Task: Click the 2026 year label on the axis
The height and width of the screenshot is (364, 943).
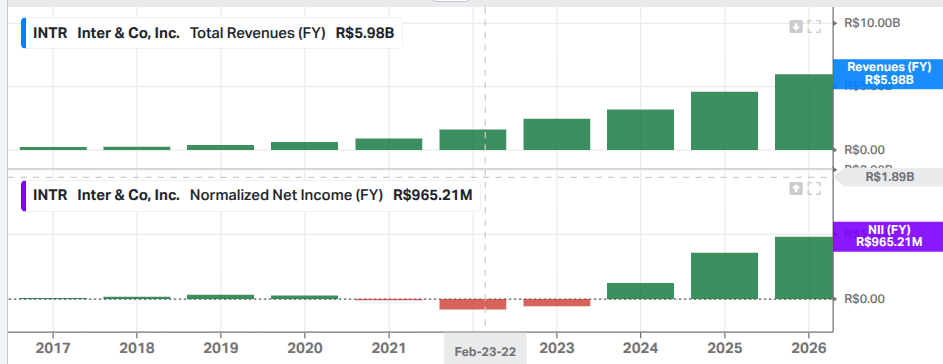Action: [808, 348]
